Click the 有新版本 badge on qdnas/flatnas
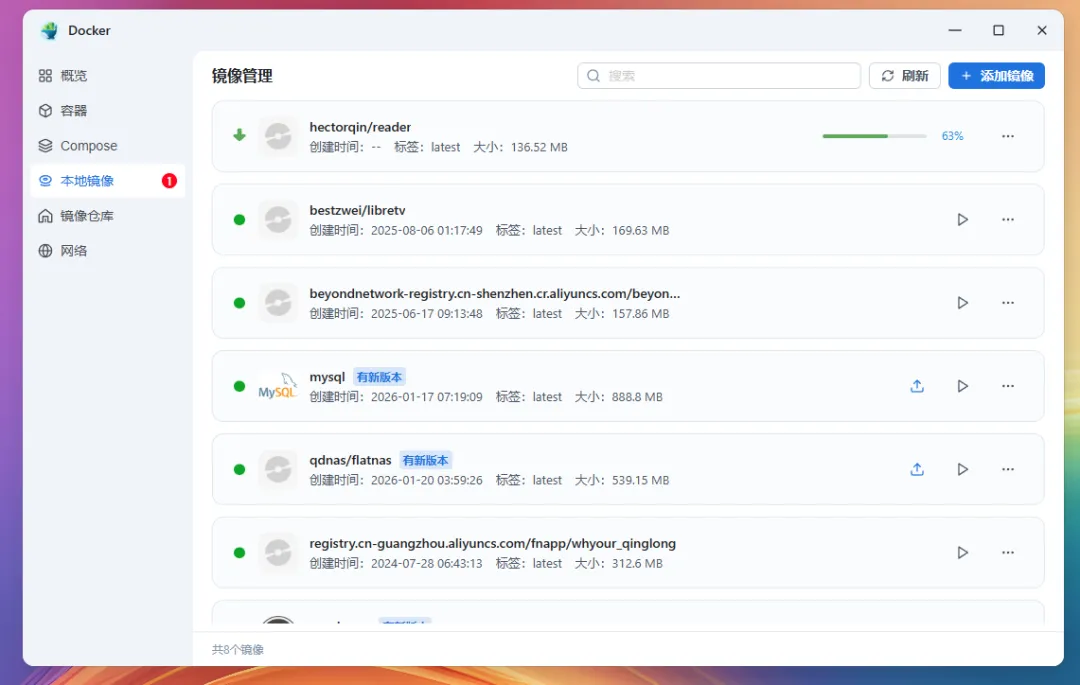 point(425,461)
